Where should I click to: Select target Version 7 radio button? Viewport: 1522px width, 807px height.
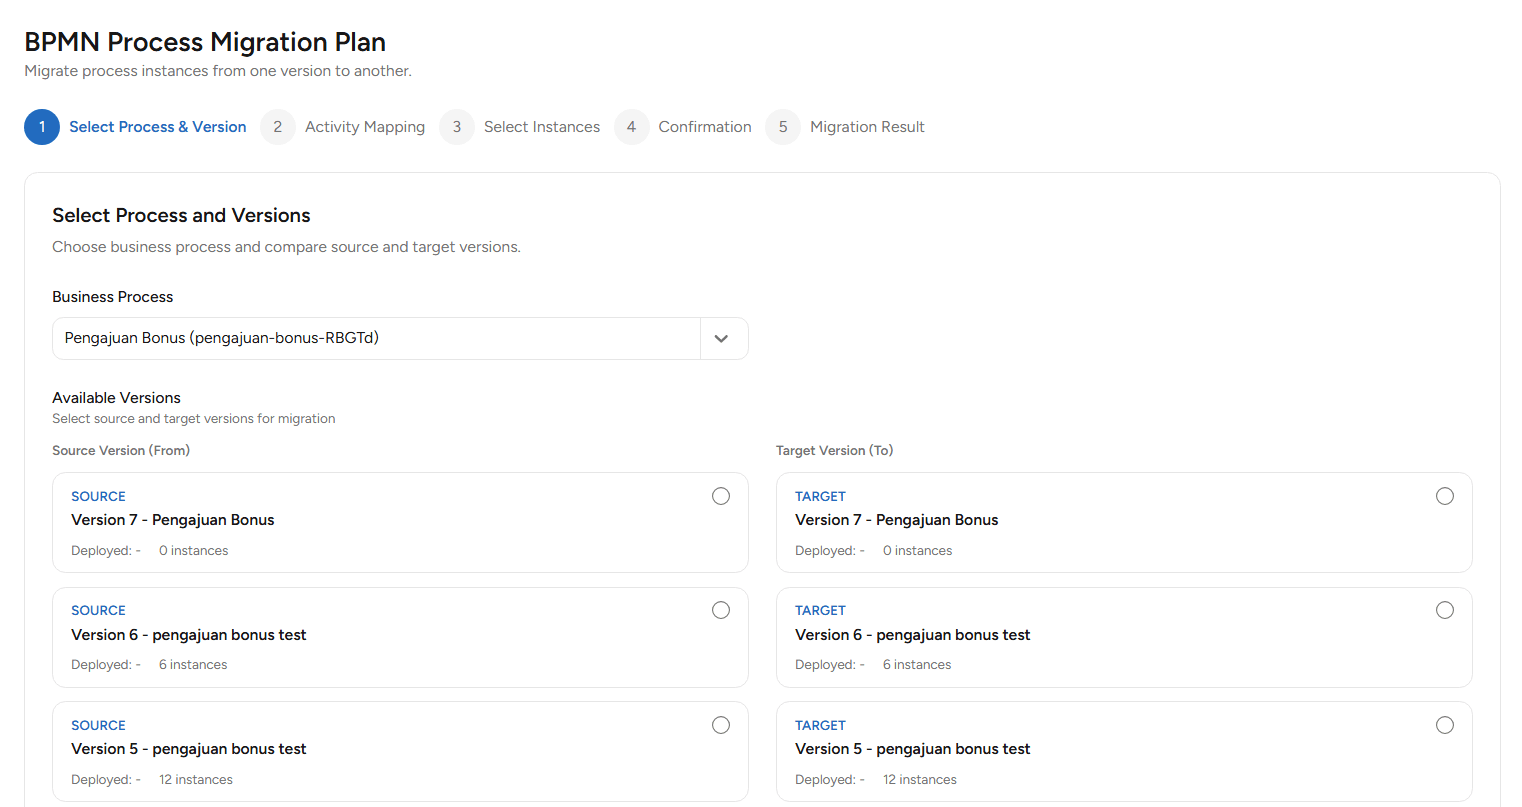(1445, 496)
